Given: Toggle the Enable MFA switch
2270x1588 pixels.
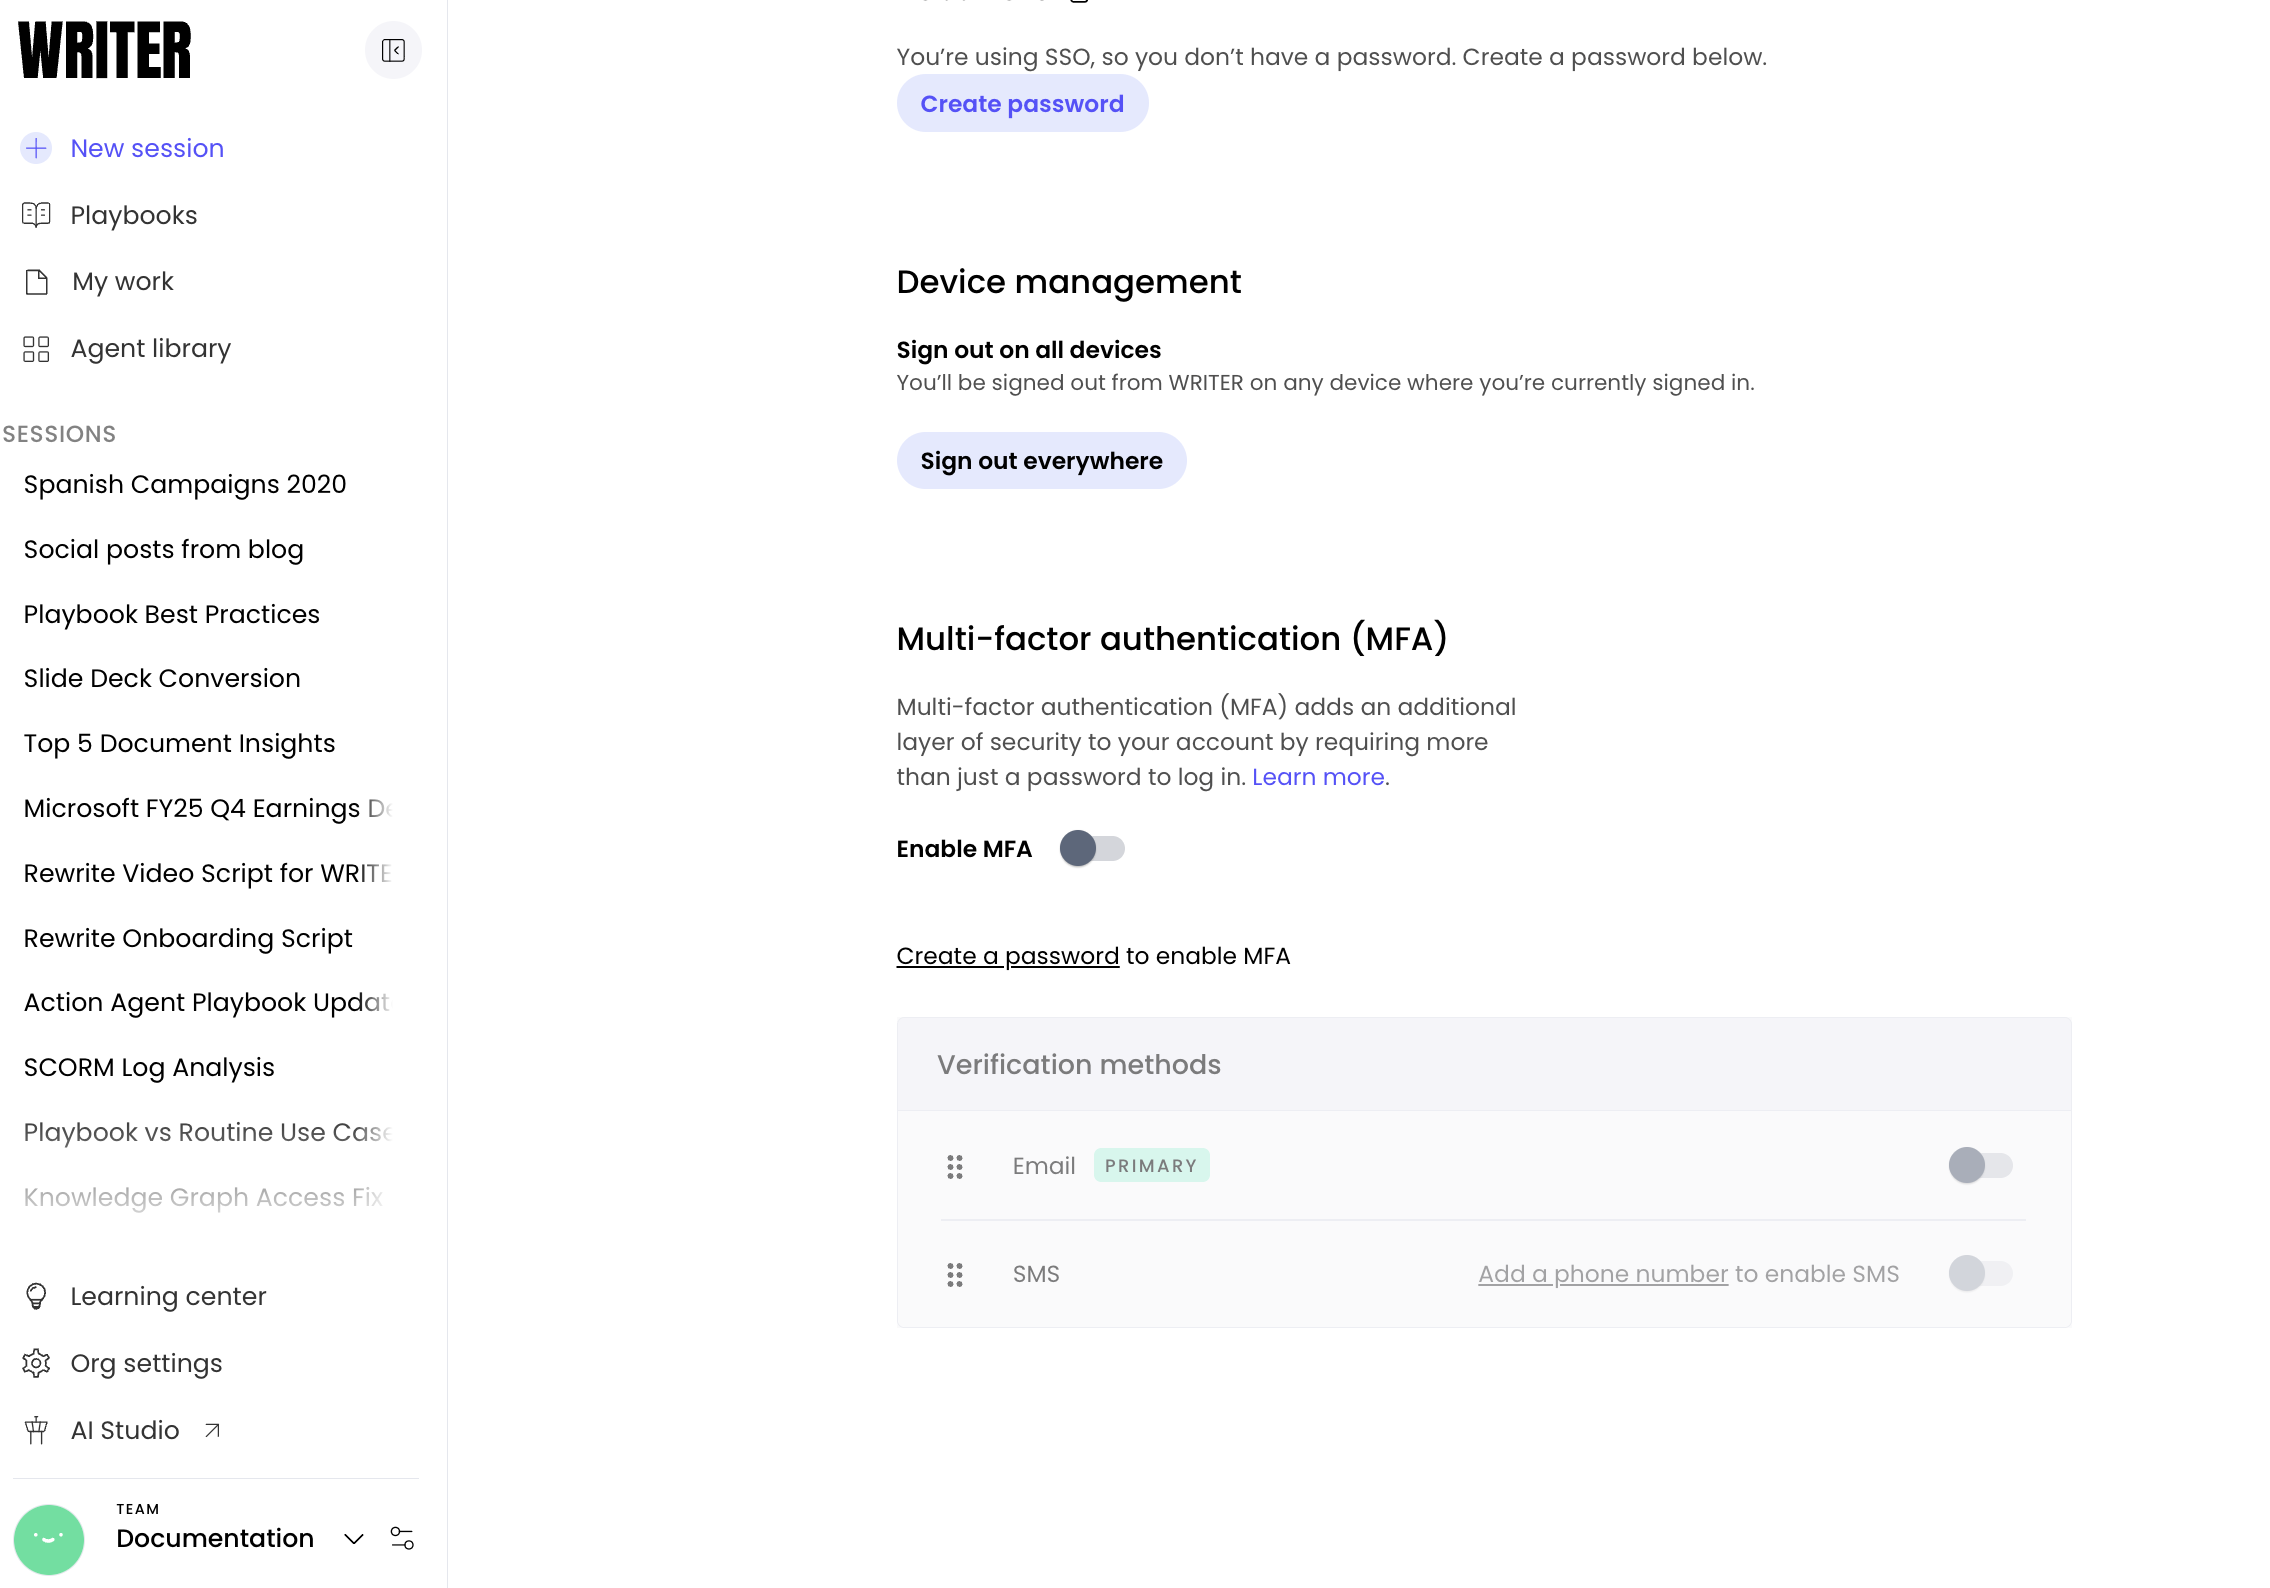Looking at the screenshot, I should coord(1092,849).
